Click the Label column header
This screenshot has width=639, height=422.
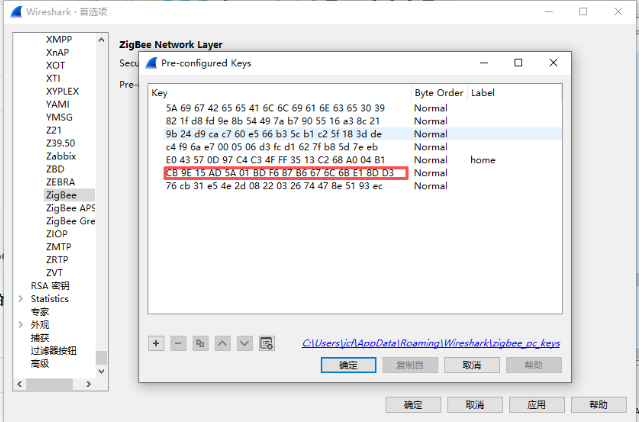[x=515, y=93]
